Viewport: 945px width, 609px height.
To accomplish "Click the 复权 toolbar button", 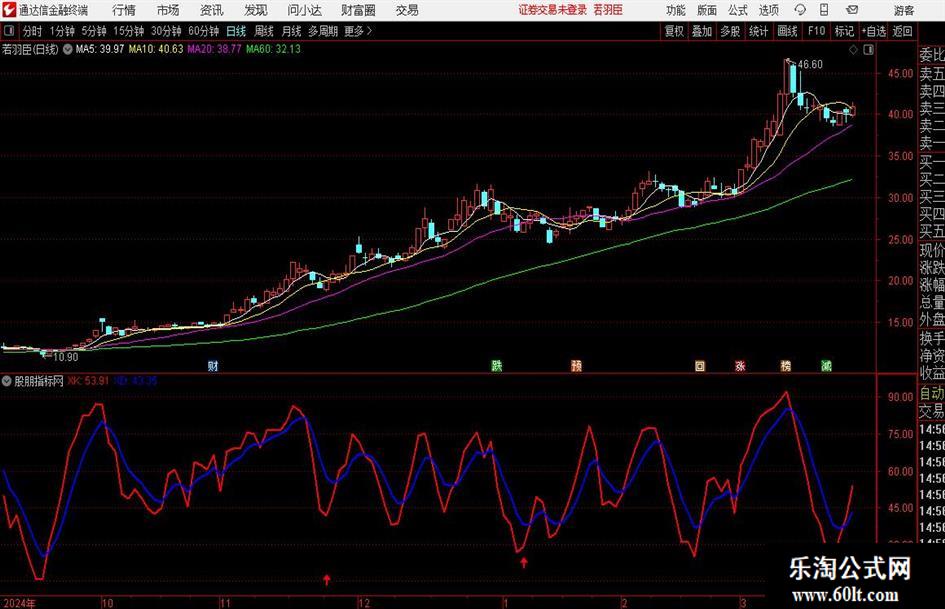I will [674, 31].
